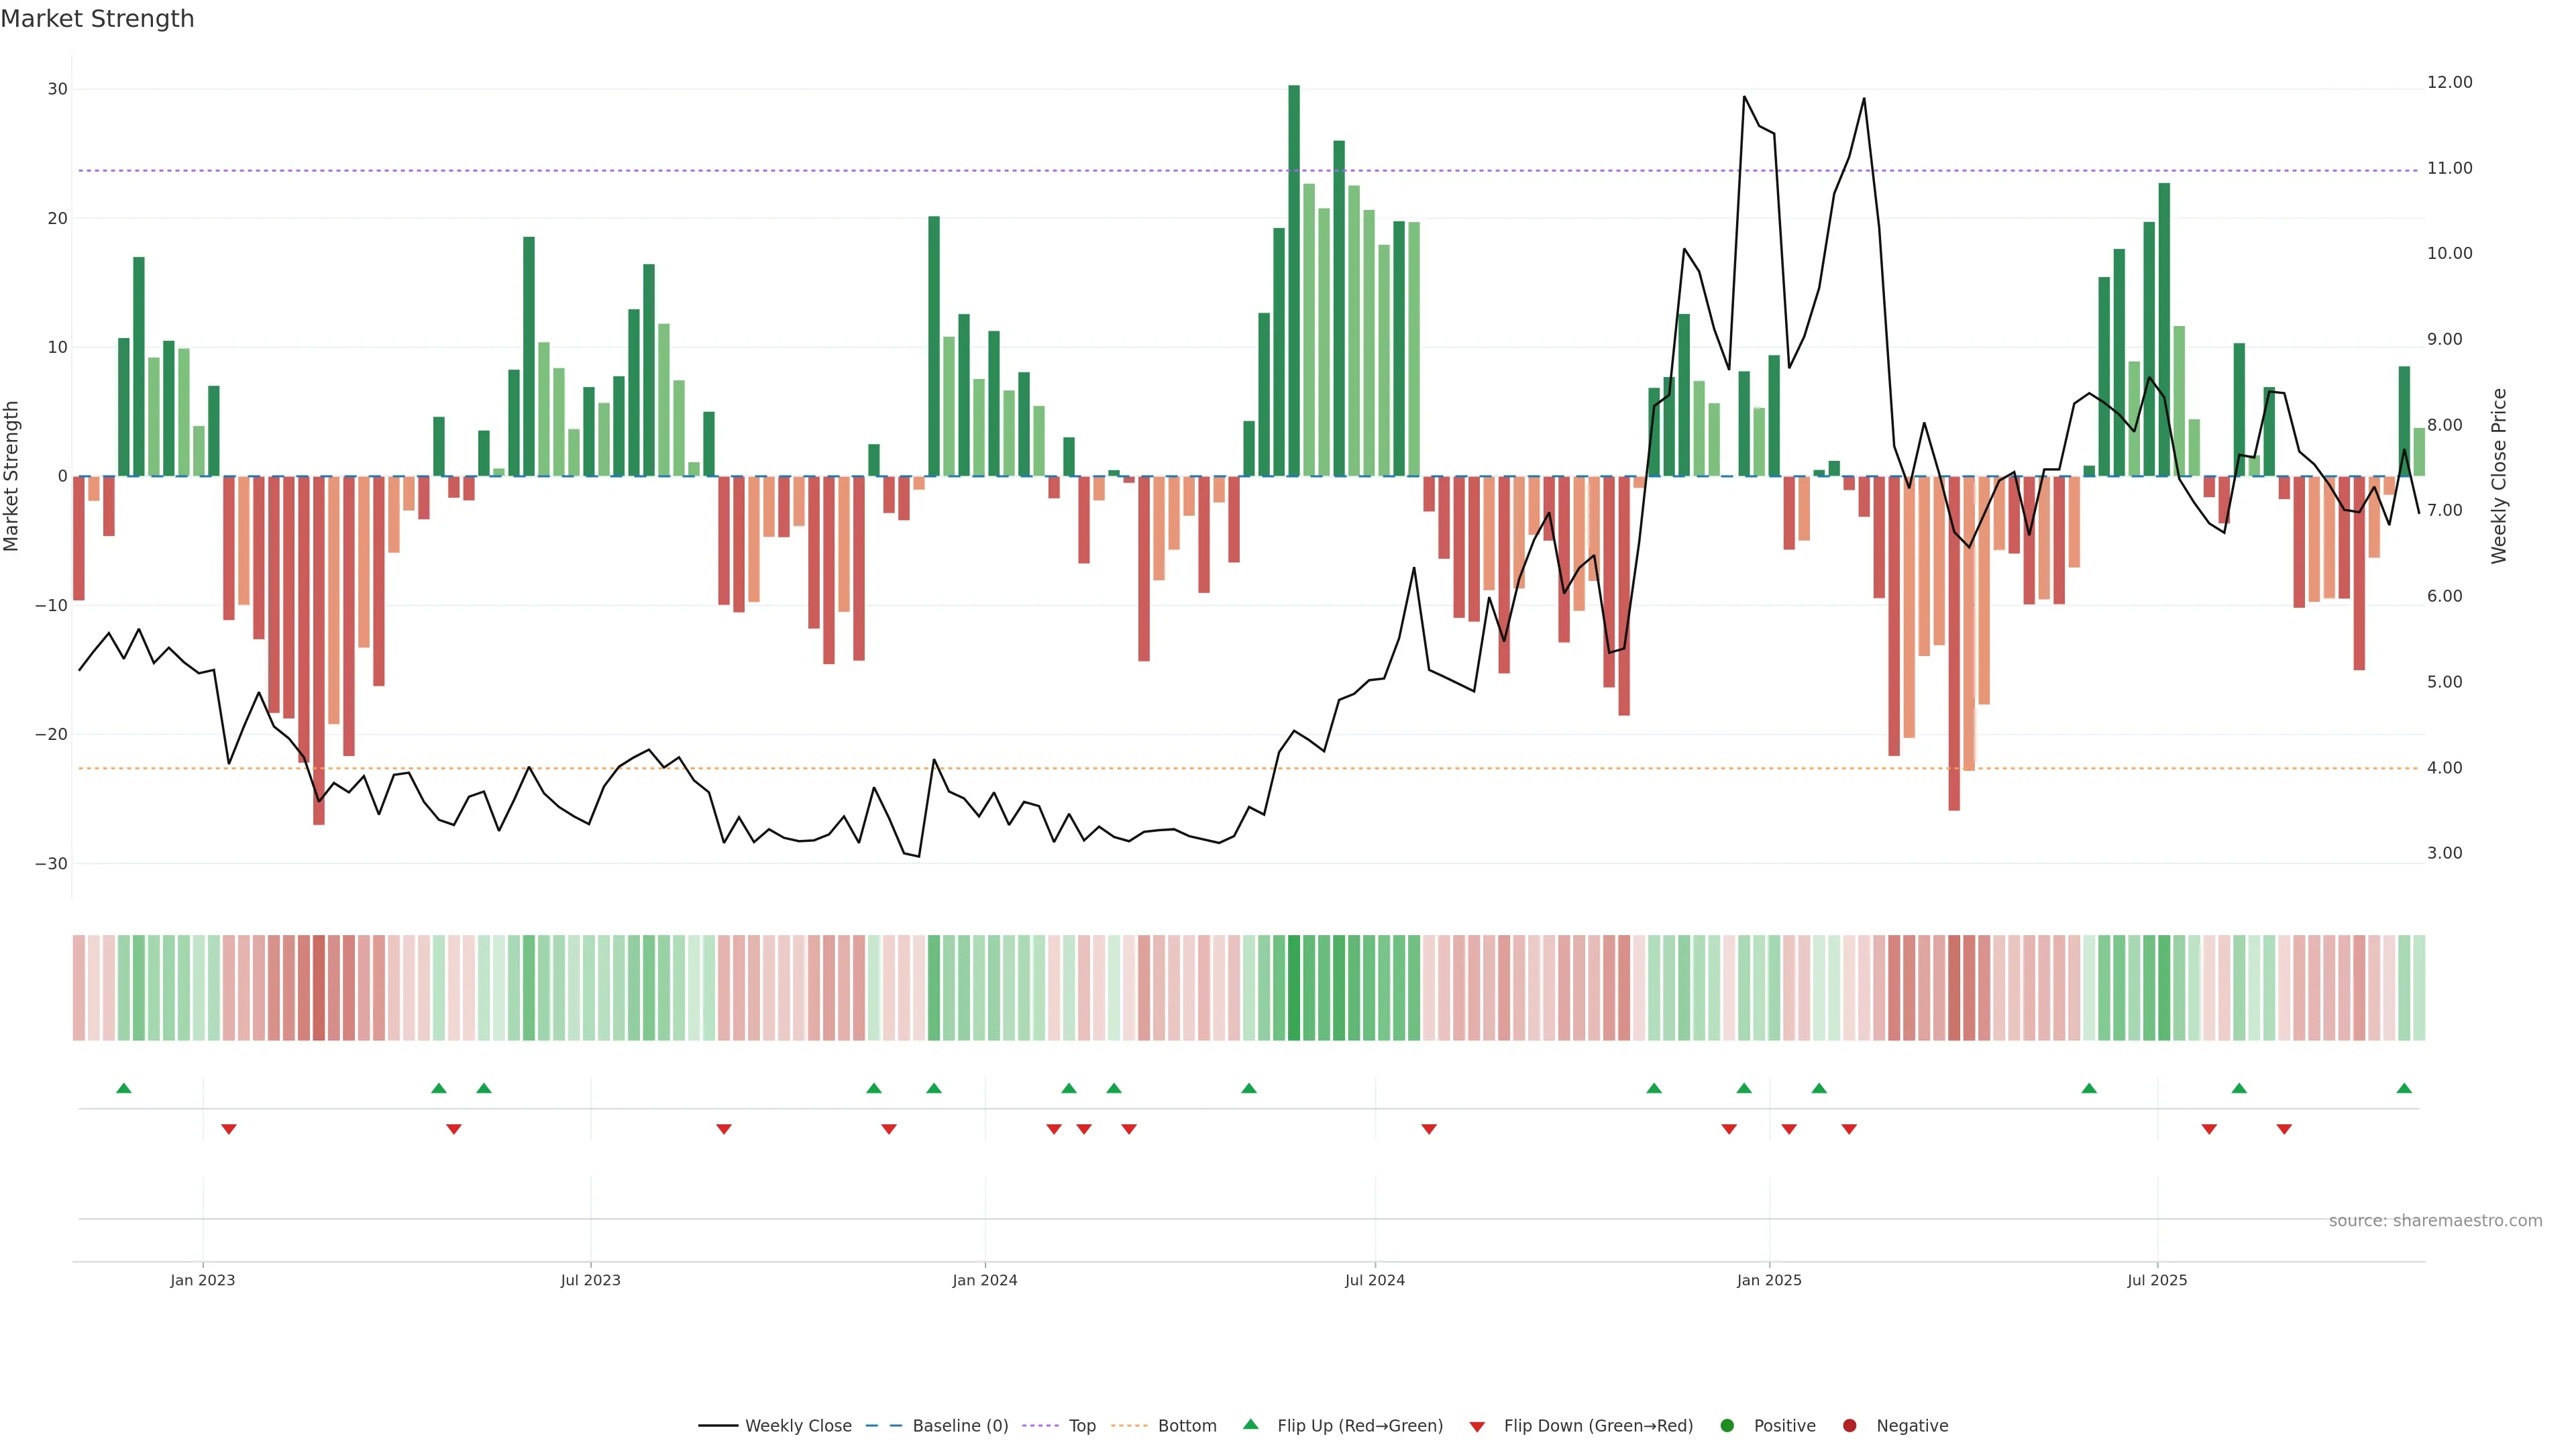Image resolution: width=2576 pixels, height=1449 pixels.
Task: Click the 12.00 price axis tick label
Action: point(2449,82)
